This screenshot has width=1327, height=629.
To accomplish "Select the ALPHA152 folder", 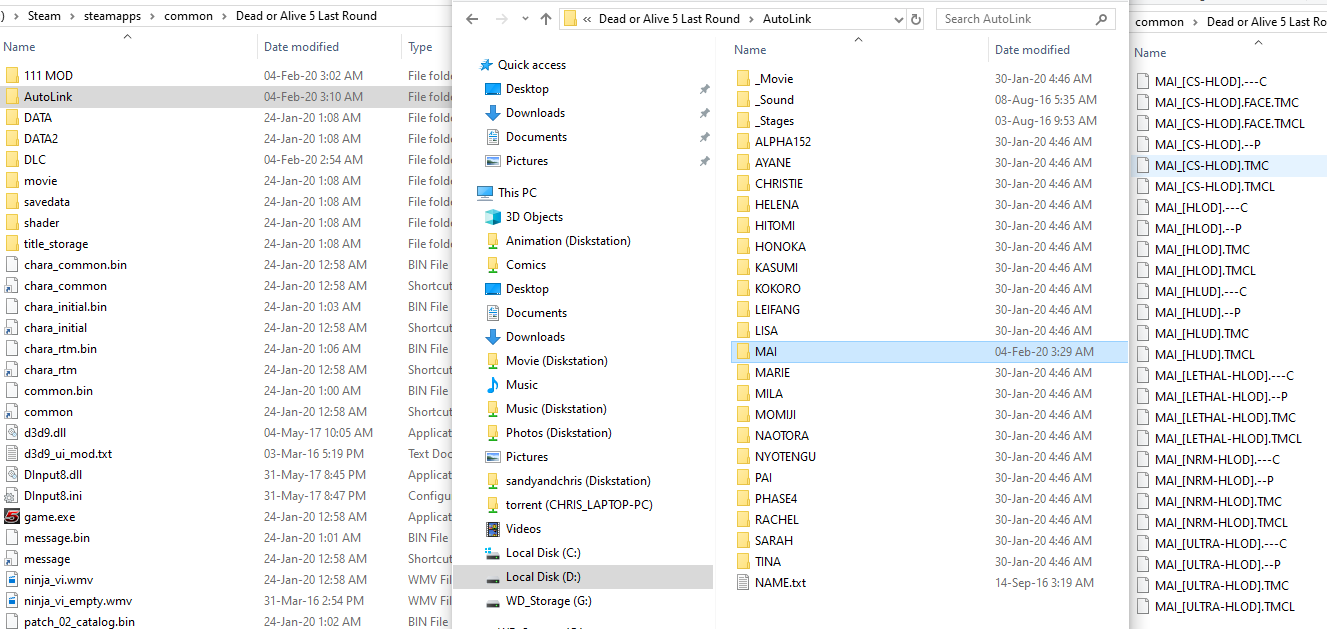I will 783,142.
